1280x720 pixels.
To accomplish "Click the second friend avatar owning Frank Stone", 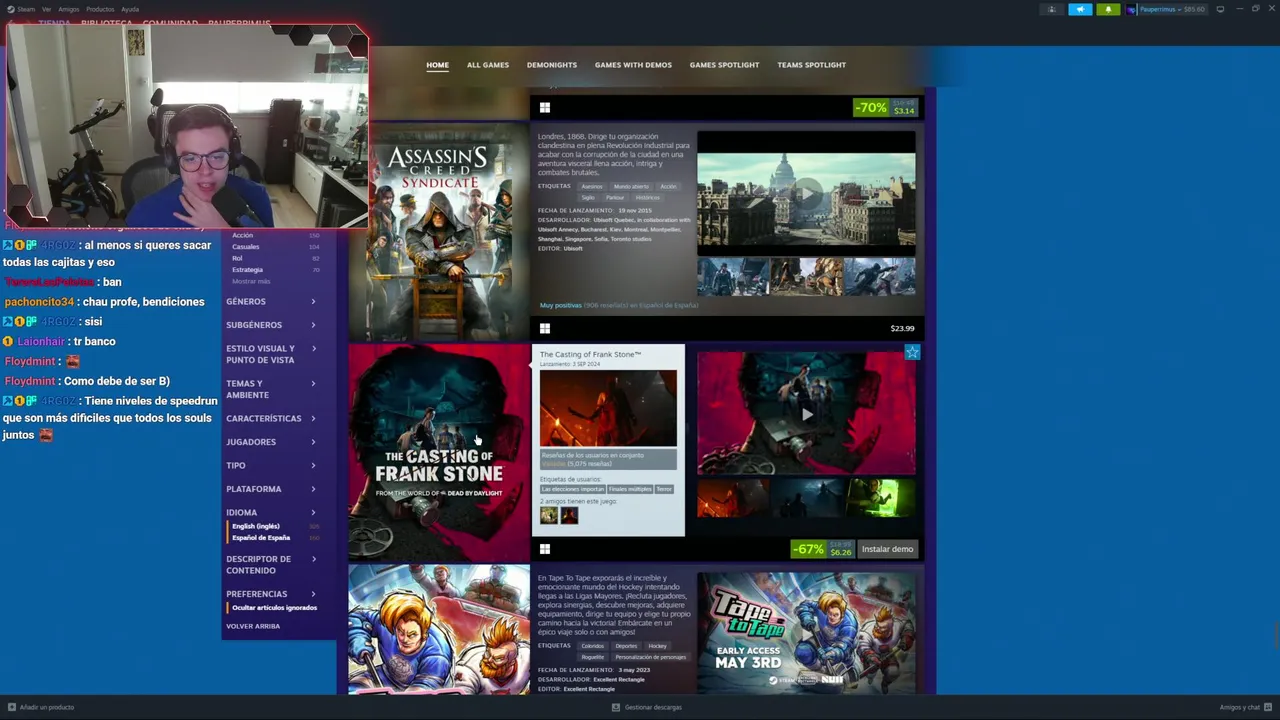I will [569, 515].
